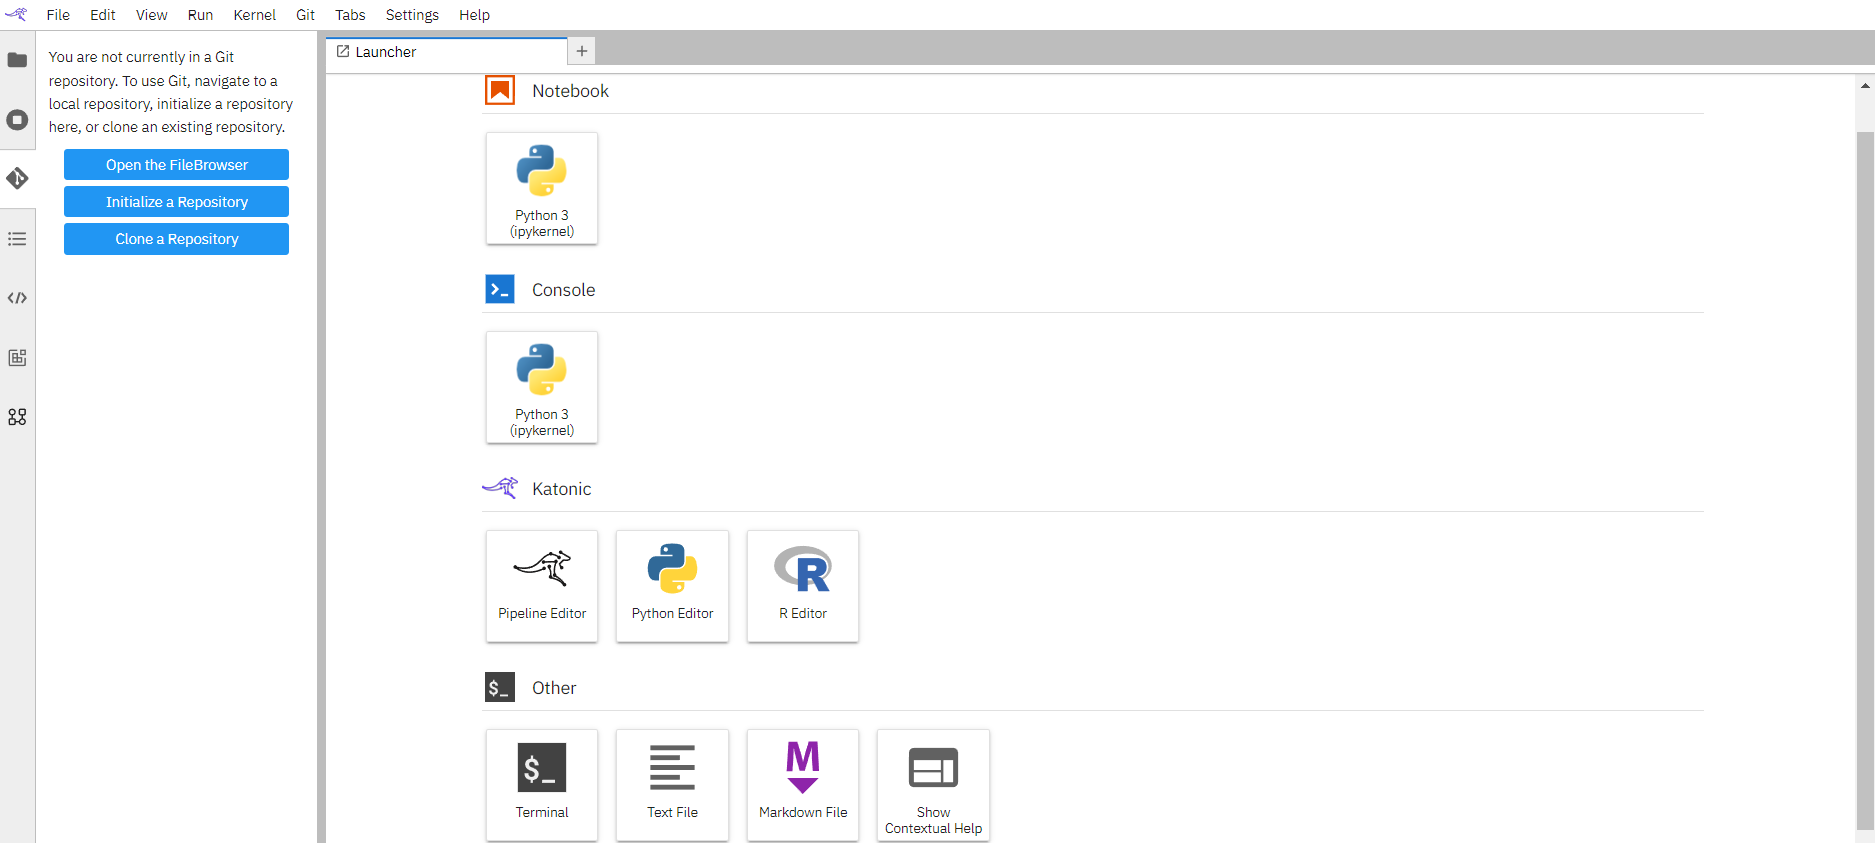Click the Console section heading text

(563, 290)
